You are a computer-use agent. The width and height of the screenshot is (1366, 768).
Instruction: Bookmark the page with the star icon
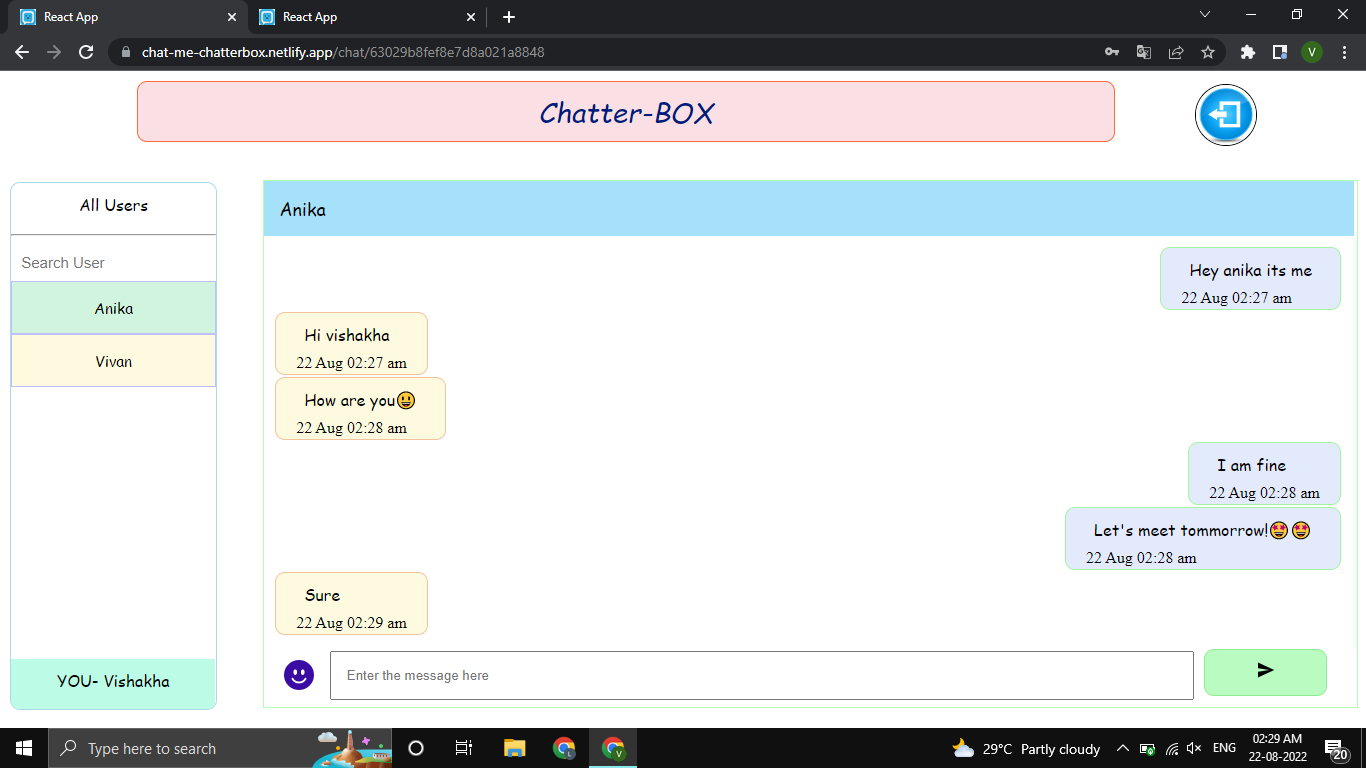(1209, 51)
